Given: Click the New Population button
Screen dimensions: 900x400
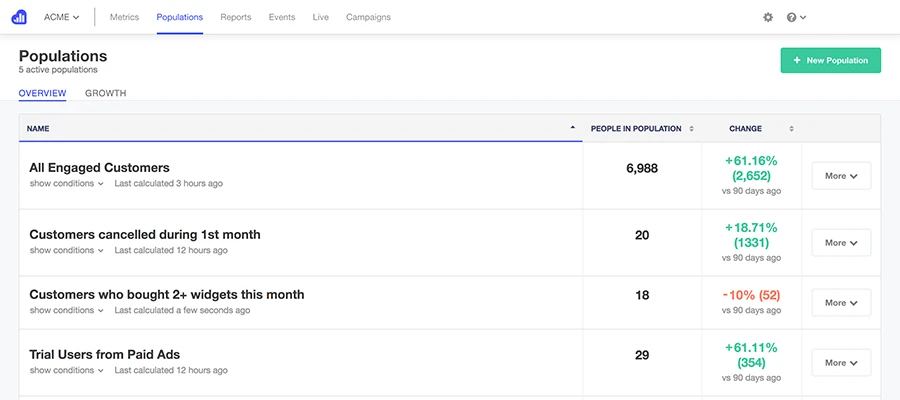Looking at the screenshot, I should 831,60.
